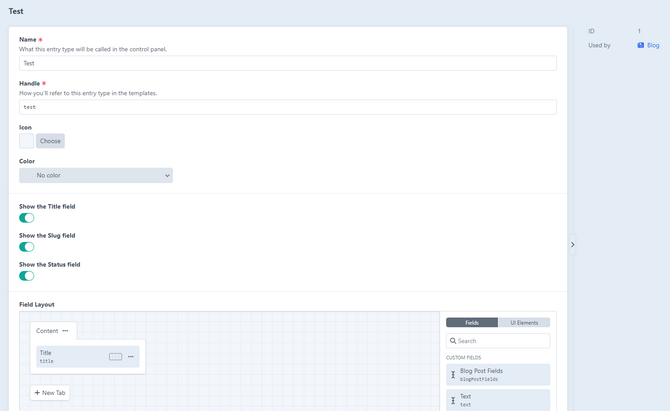The image size is (670, 411).
Task: Click the text-type icon on the Text field
Action: click(453, 400)
